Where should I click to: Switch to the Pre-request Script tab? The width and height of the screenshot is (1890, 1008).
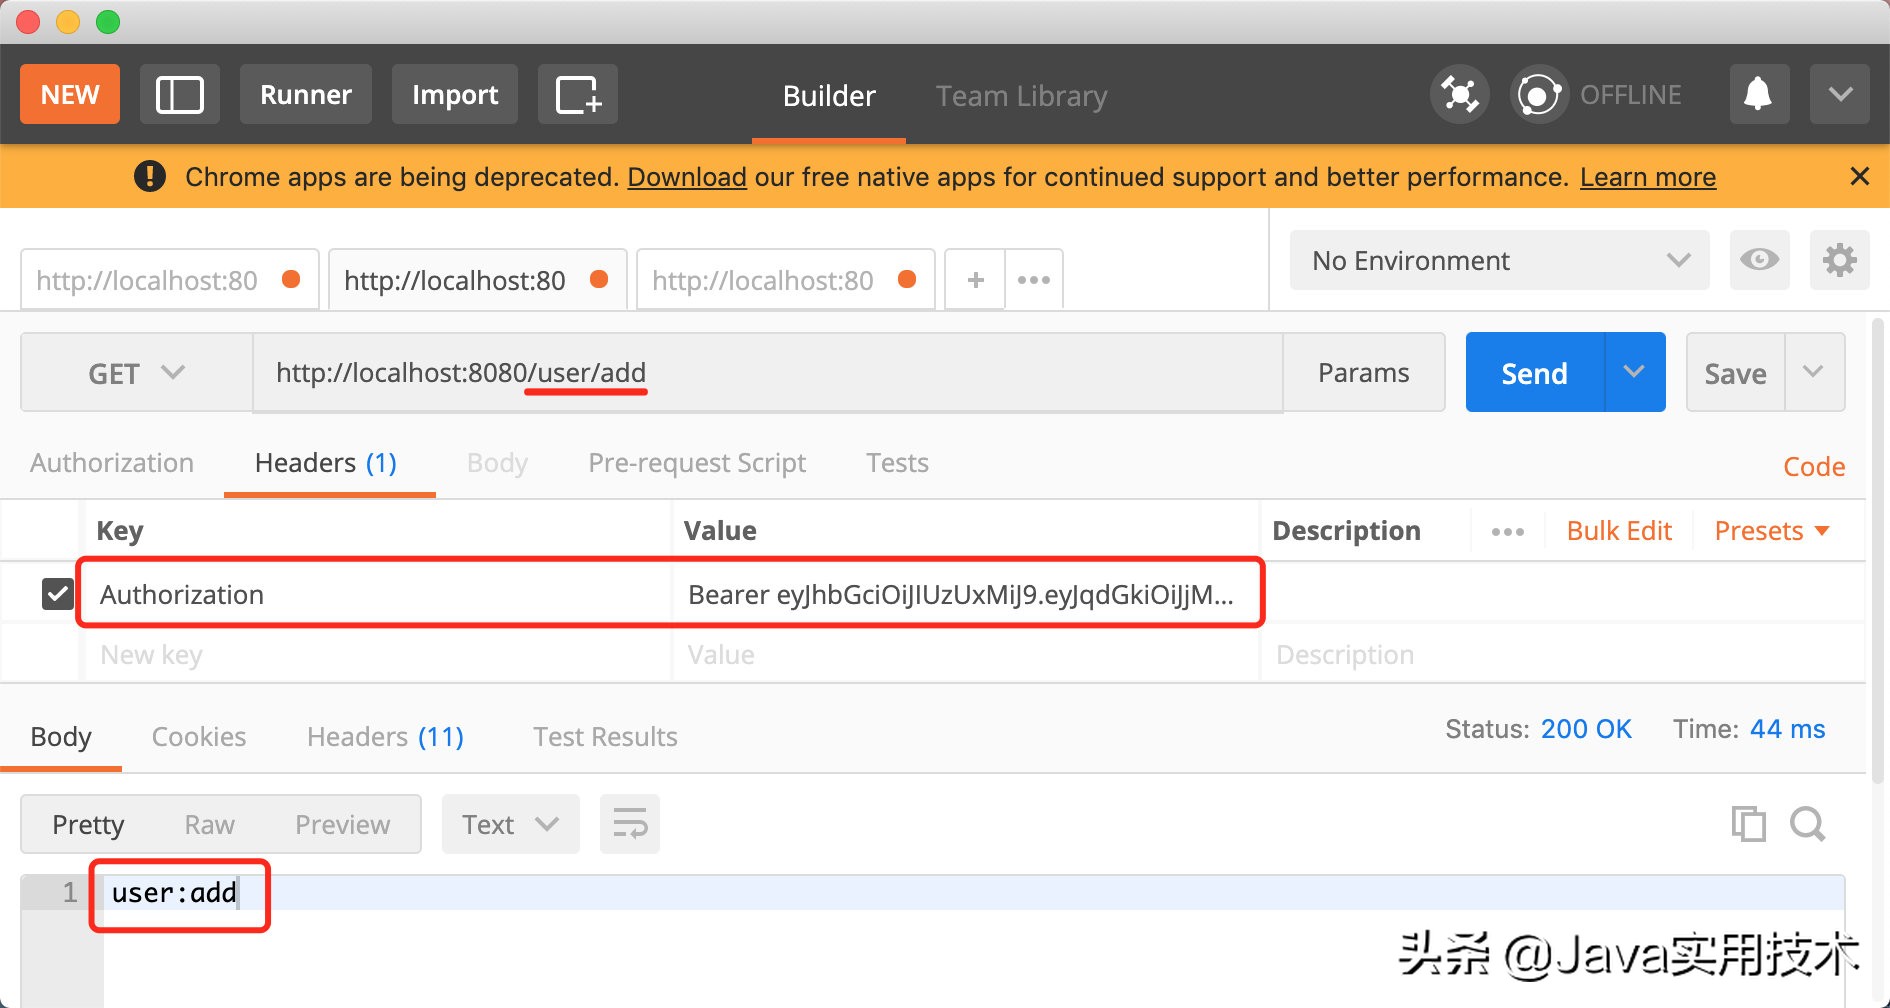(697, 463)
